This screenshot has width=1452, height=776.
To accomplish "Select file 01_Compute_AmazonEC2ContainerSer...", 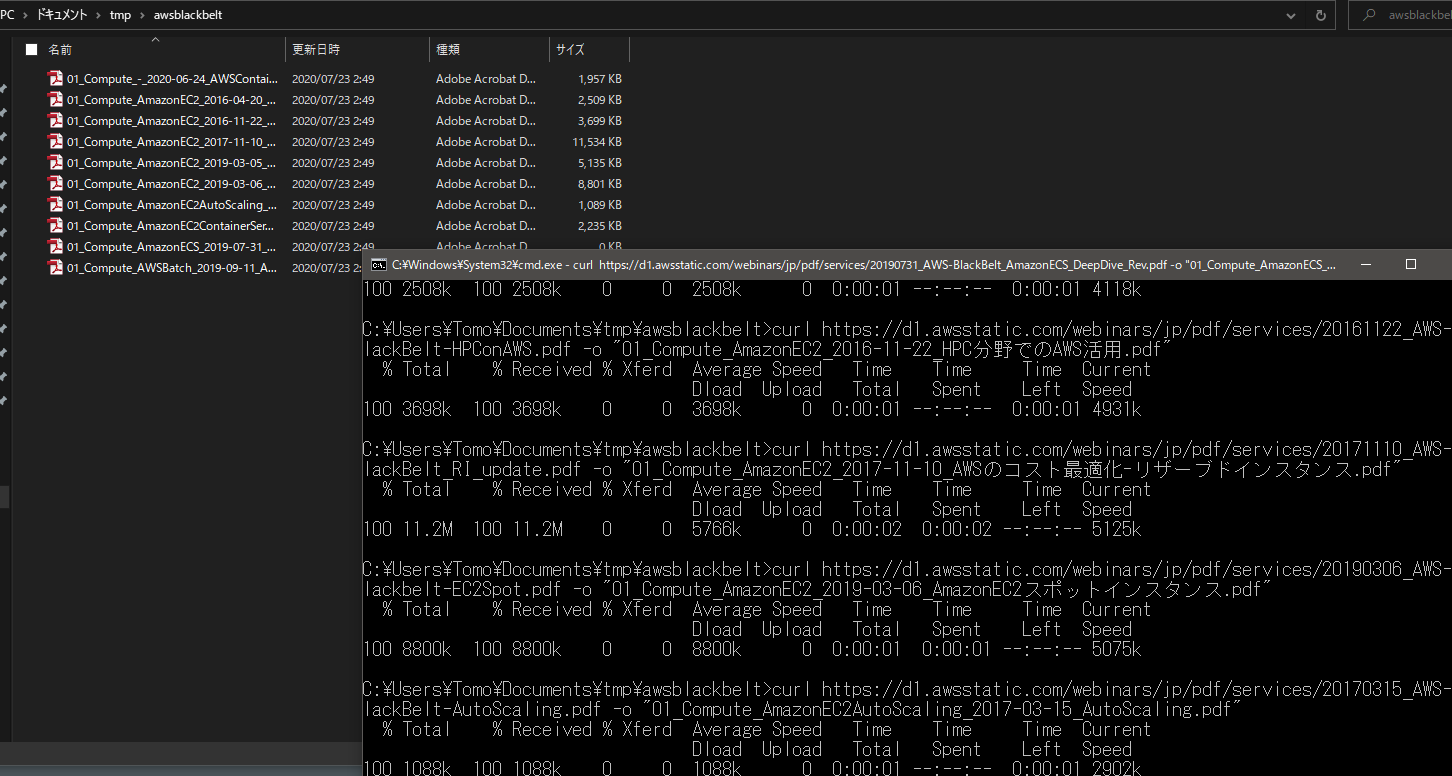I will tap(171, 225).
